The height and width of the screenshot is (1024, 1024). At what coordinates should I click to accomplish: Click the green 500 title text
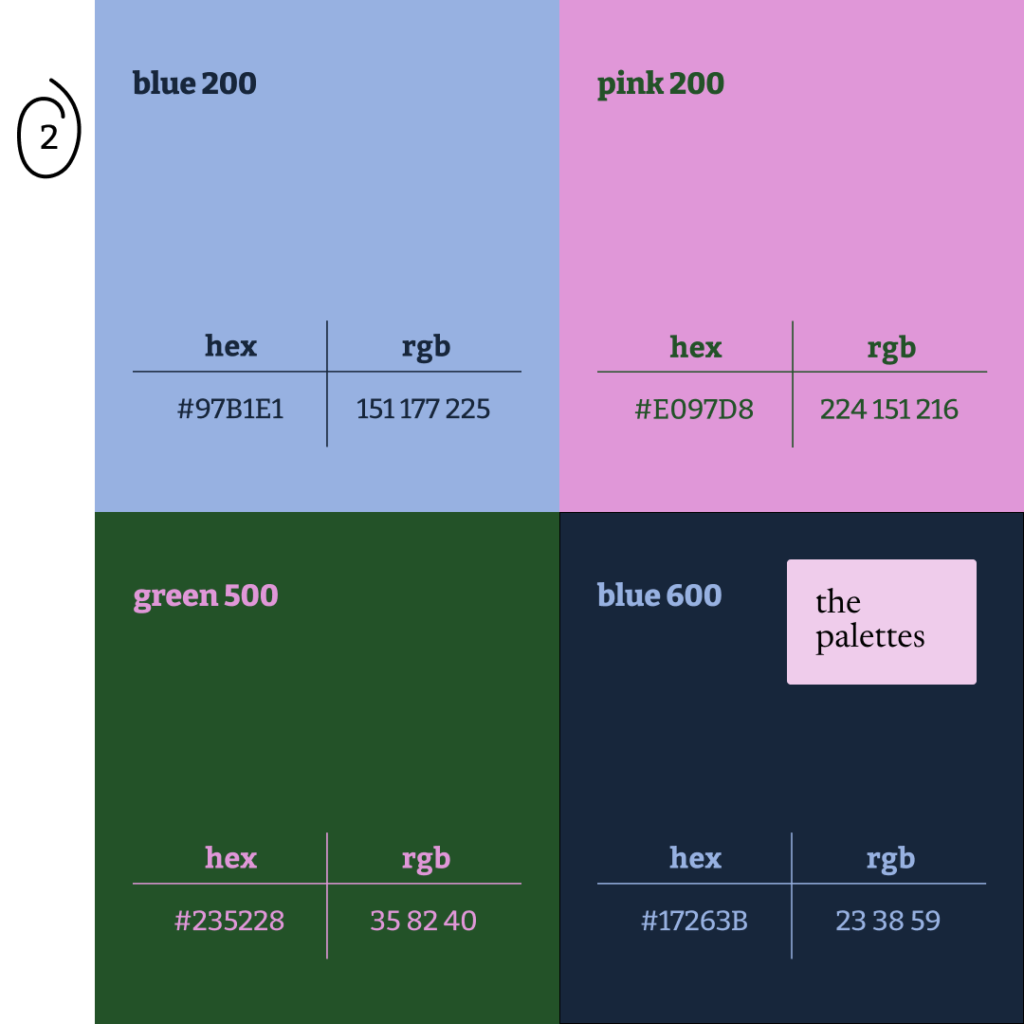click(206, 597)
